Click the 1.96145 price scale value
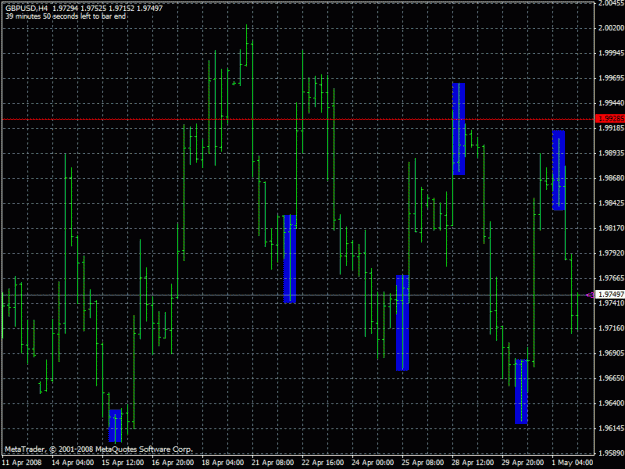Image resolution: width=625 pixels, height=469 pixels. pos(611,428)
